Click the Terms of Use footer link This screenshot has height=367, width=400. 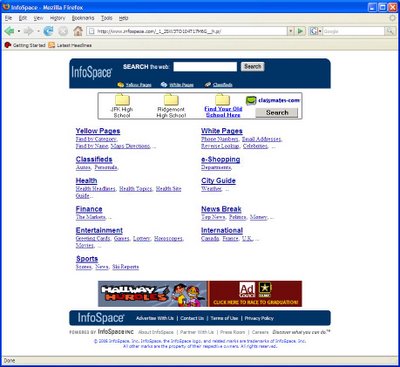pyautogui.click(x=224, y=318)
